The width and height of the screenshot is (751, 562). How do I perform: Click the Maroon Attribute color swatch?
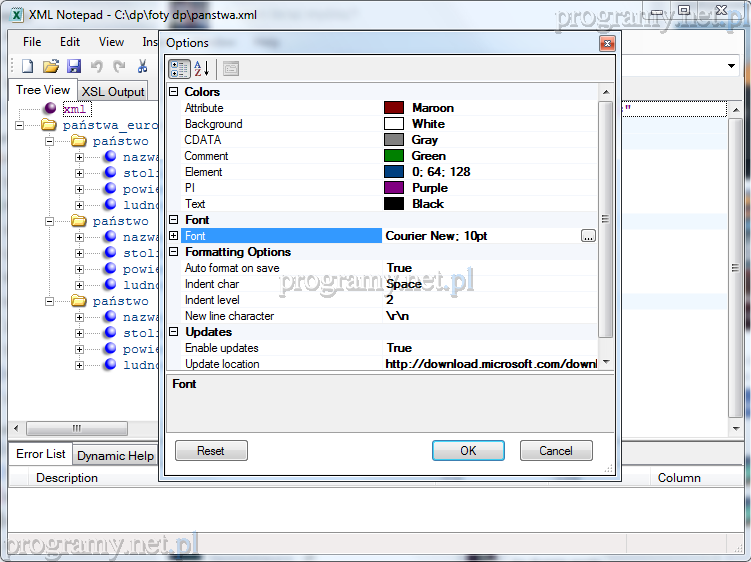pyautogui.click(x=394, y=108)
